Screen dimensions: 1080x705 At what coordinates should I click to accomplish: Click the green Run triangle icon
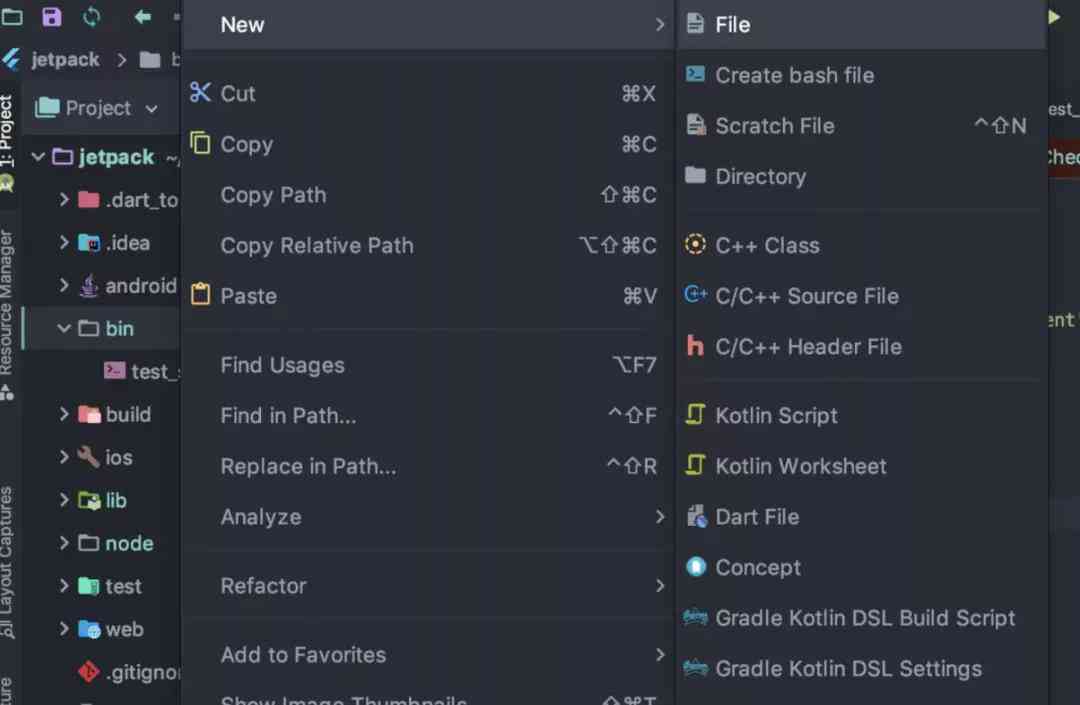coord(1054,17)
